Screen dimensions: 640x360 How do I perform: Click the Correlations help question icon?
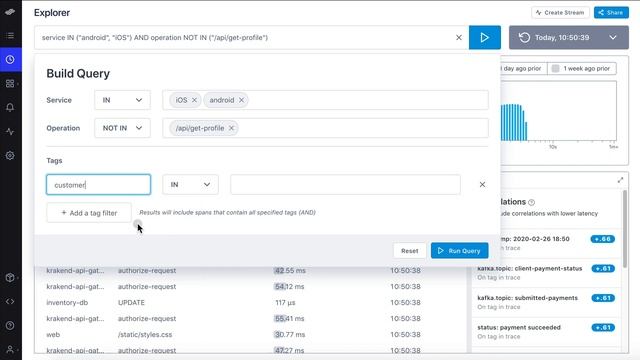pyautogui.click(x=531, y=202)
